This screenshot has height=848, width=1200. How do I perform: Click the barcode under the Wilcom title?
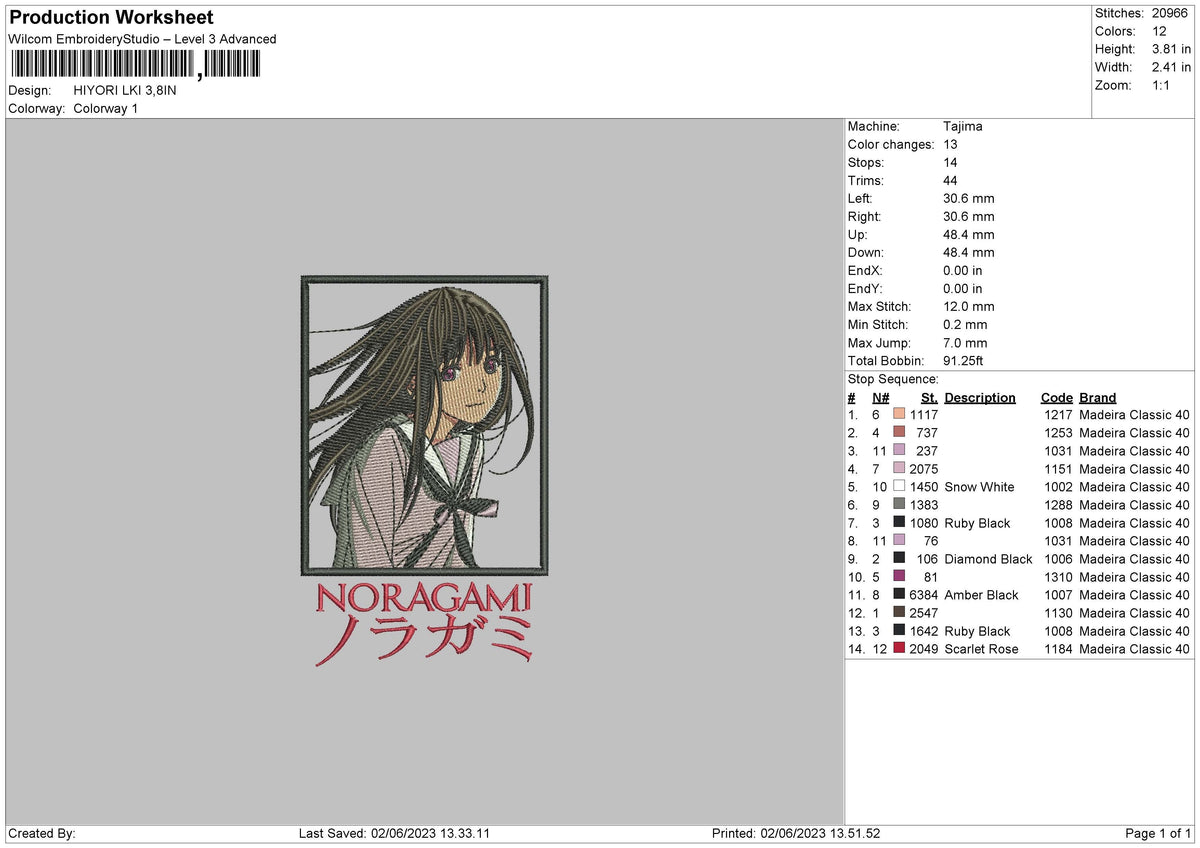134,65
